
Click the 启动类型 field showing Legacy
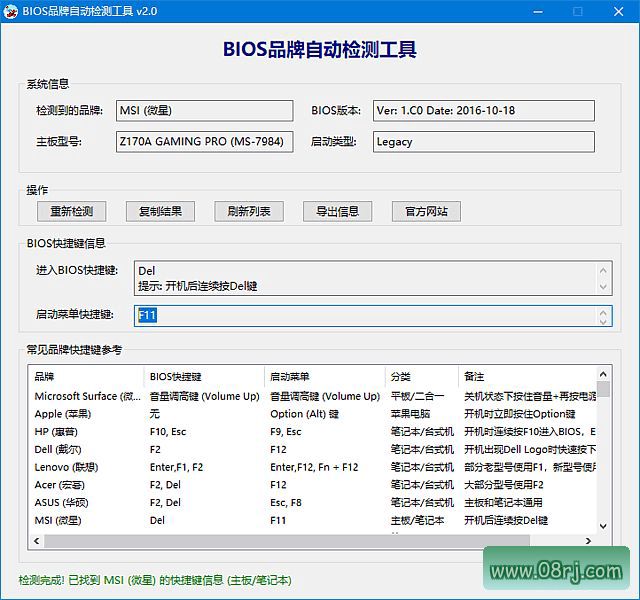484,142
